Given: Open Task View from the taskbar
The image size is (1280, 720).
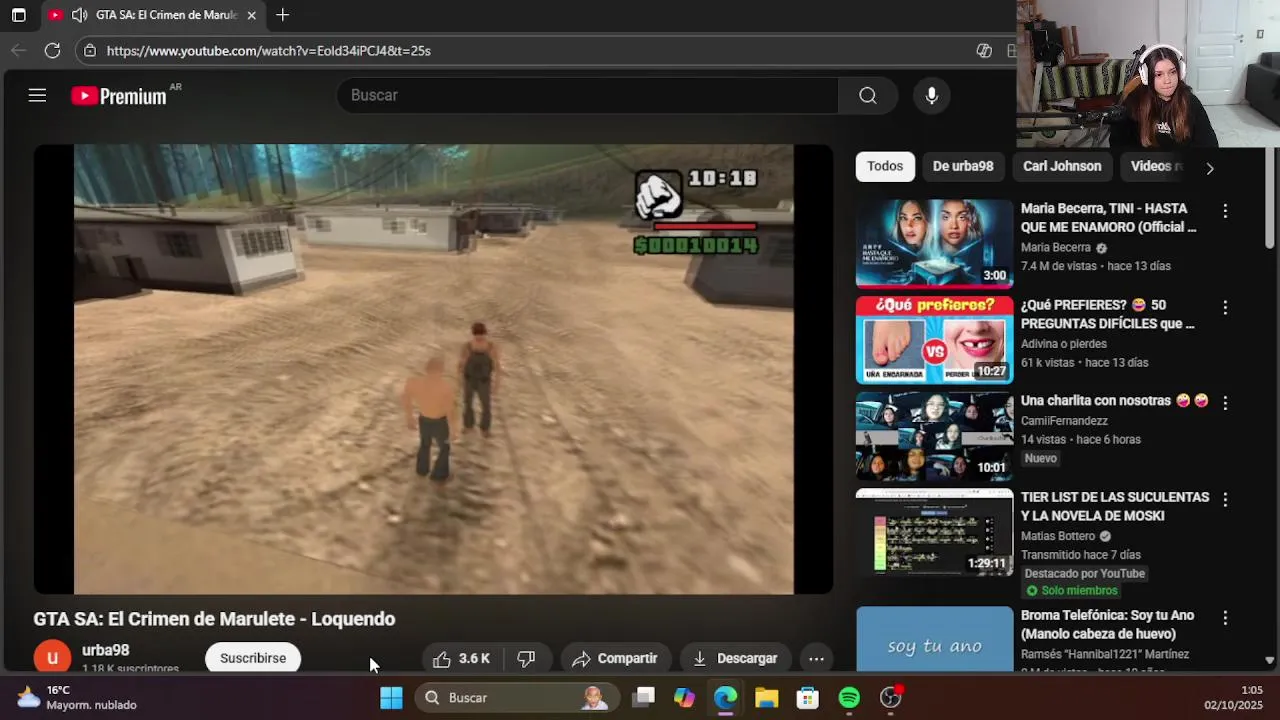Looking at the screenshot, I should (x=644, y=698).
